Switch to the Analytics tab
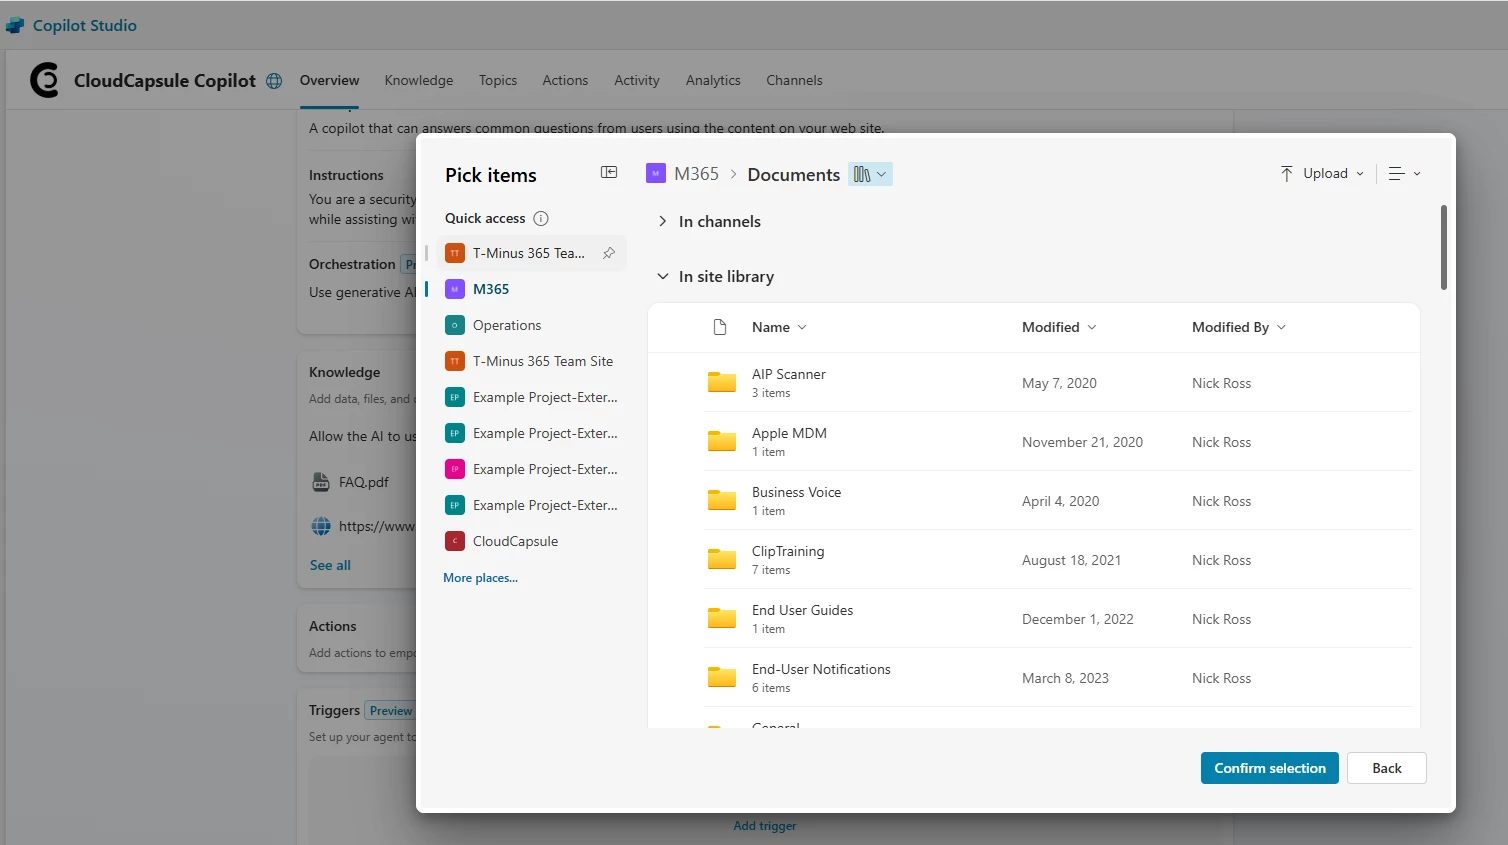Screen dimensions: 1508x845 (x=713, y=80)
